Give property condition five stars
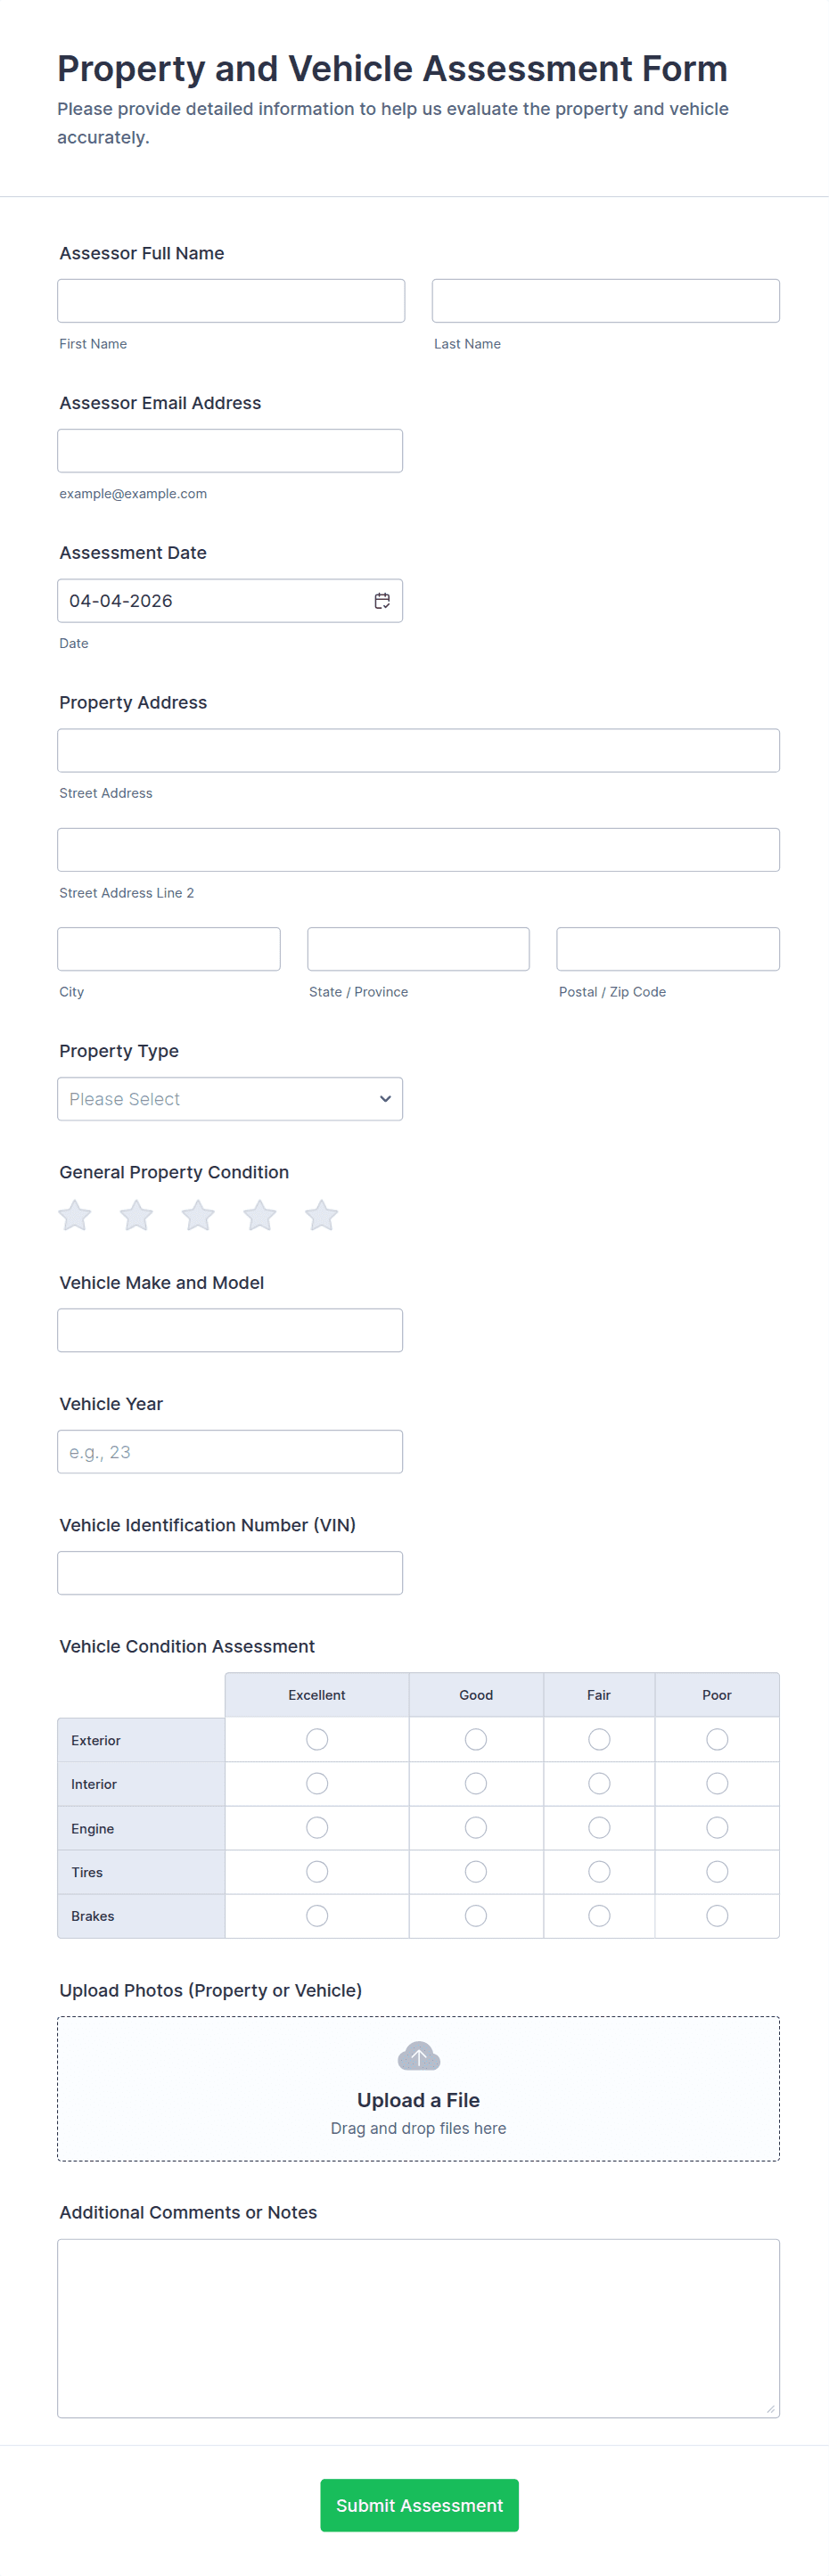The image size is (829, 2576). pyautogui.click(x=321, y=1216)
